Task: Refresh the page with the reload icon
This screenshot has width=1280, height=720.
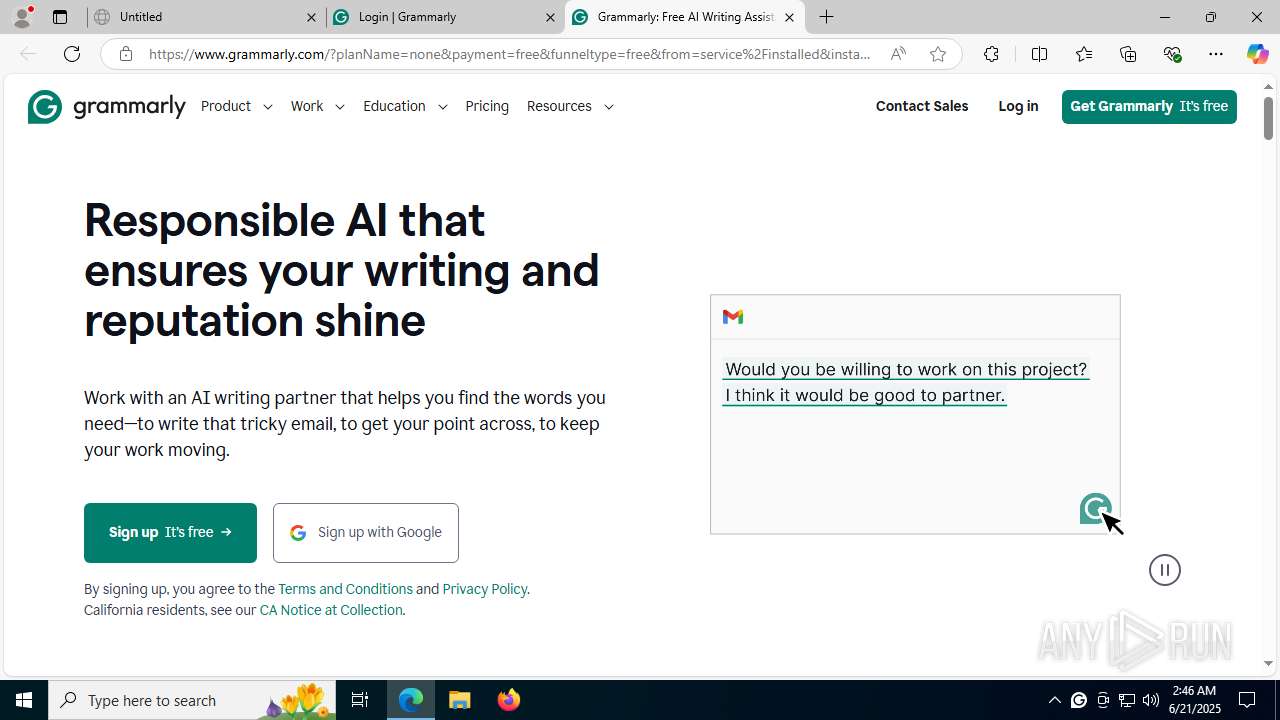Action: [x=72, y=54]
